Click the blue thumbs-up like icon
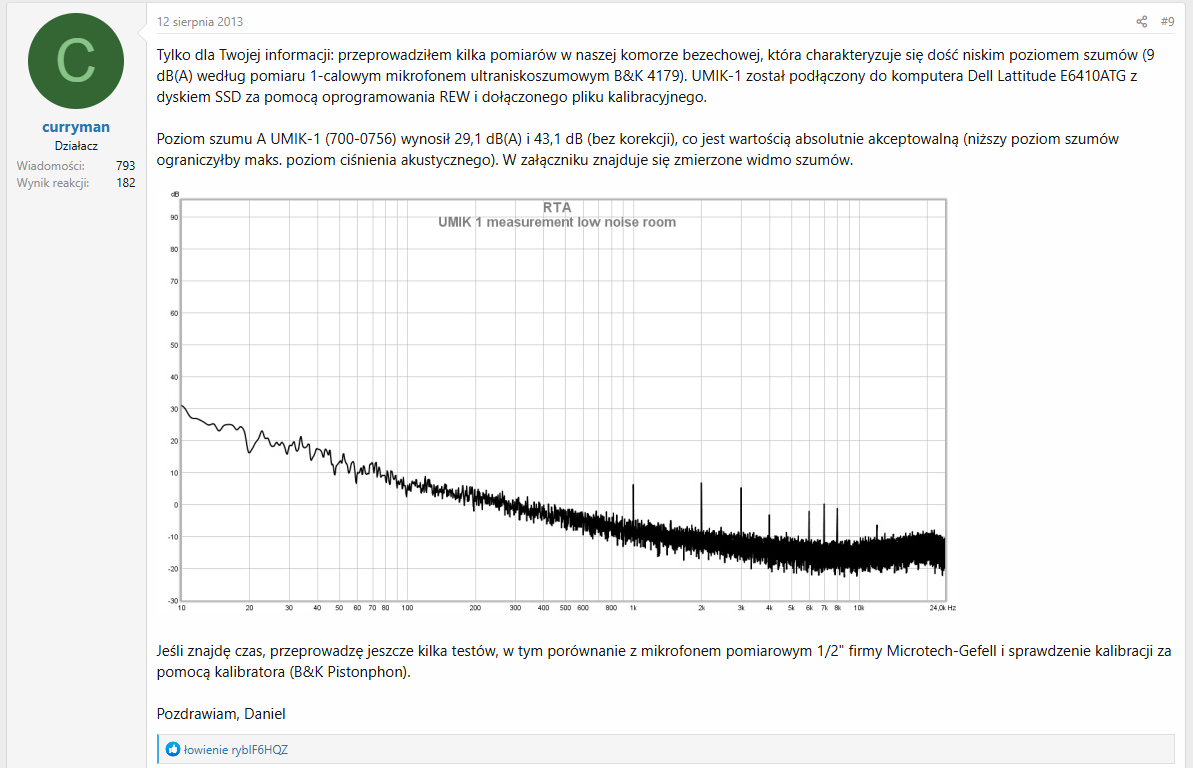1193x768 pixels. tap(173, 749)
